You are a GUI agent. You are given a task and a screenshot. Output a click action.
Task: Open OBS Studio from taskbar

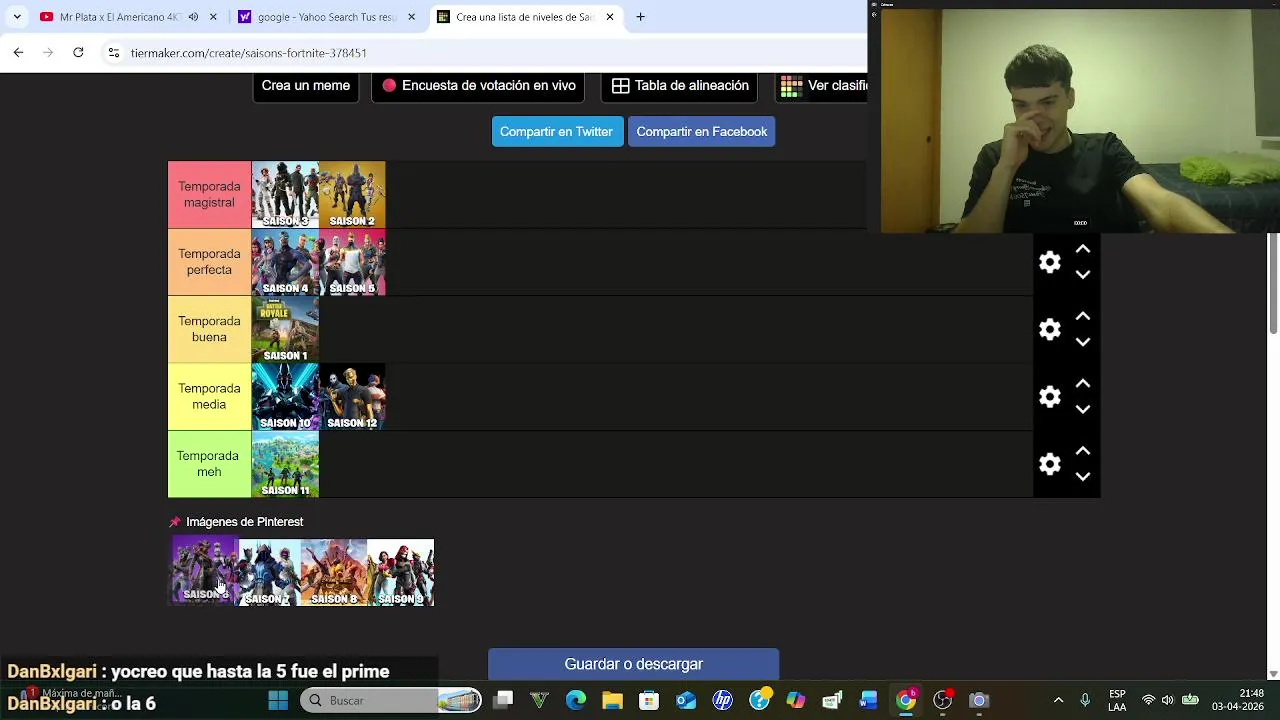pyautogui.click(x=942, y=701)
